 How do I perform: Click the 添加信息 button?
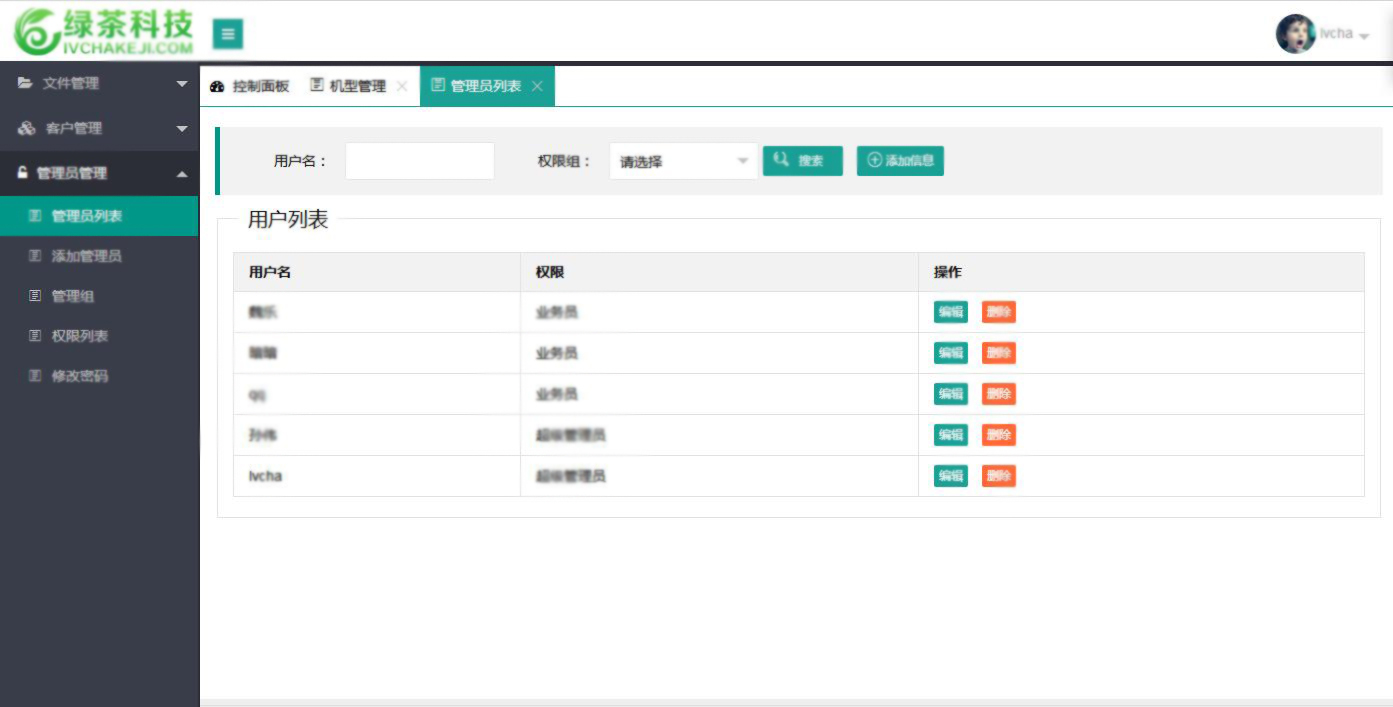[900, 161]
